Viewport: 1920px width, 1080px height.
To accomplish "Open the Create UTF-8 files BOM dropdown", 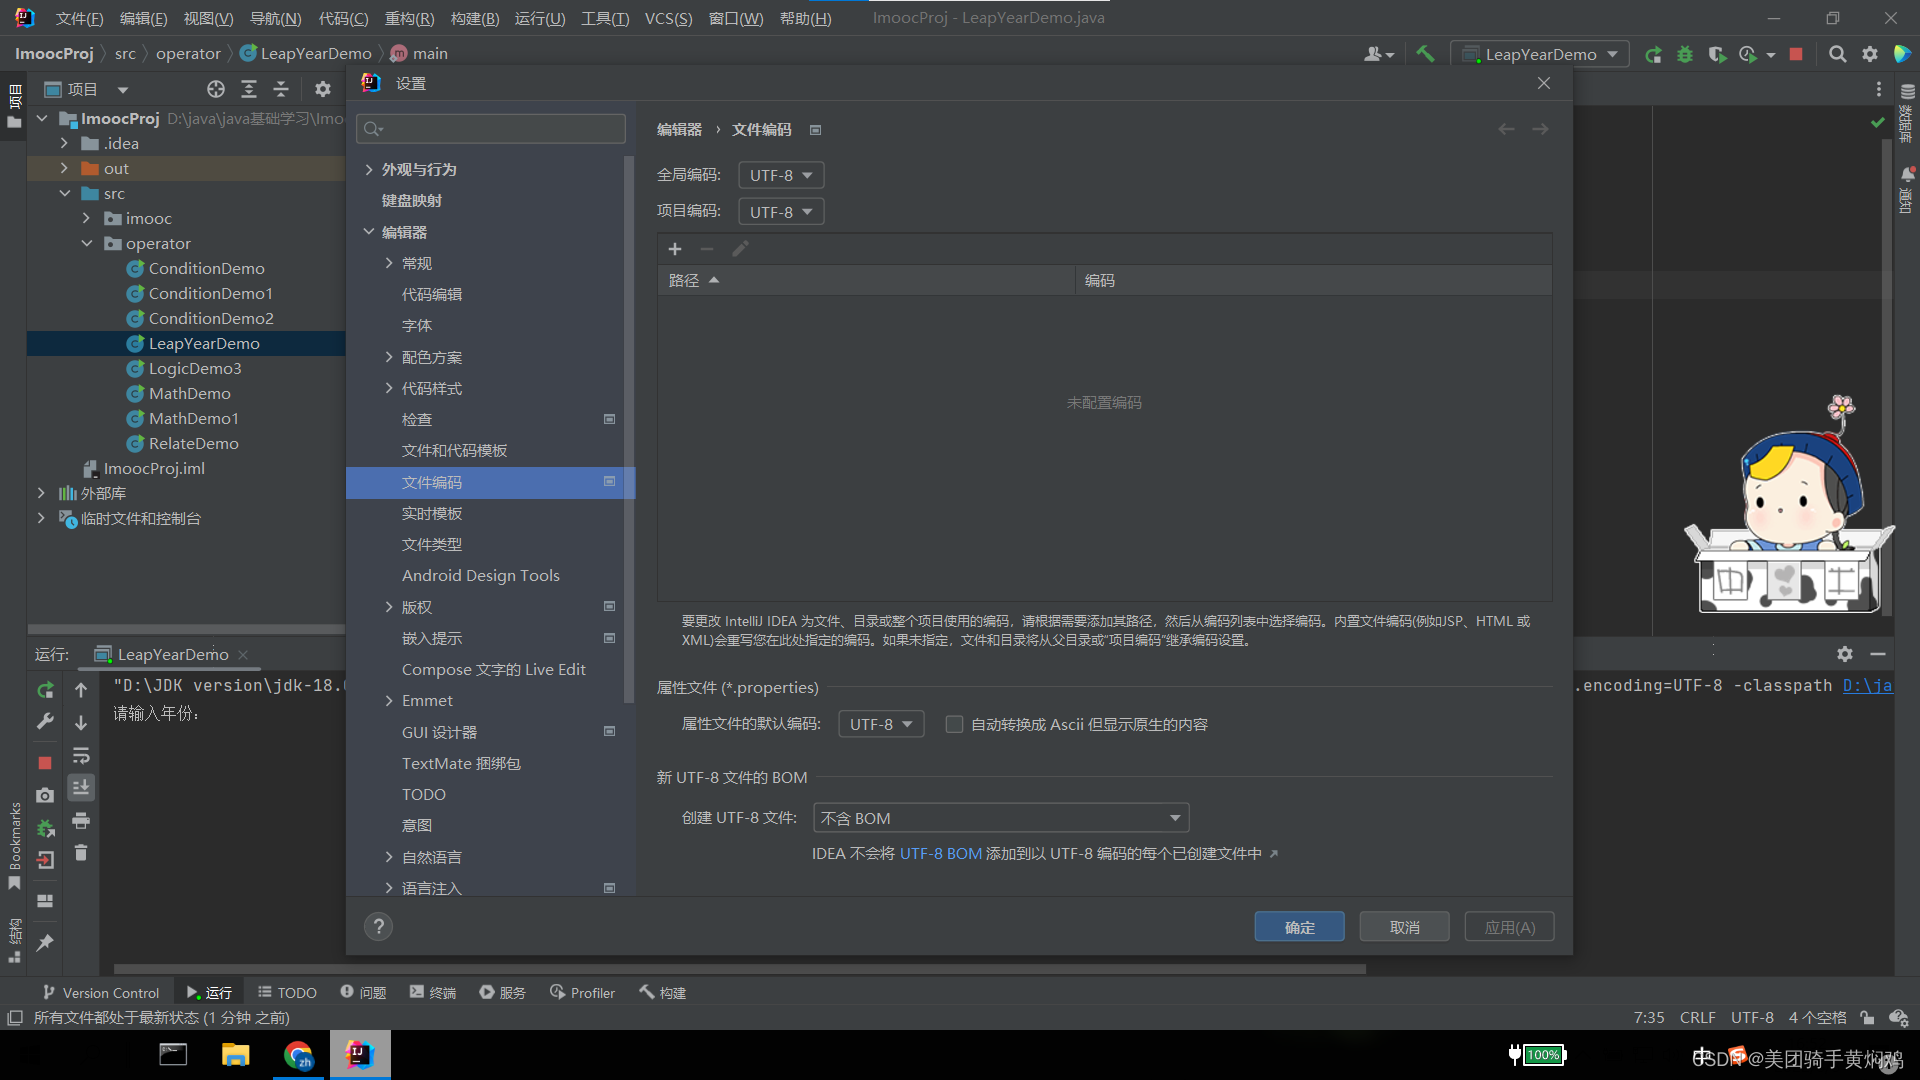I will click(1001, 818).
